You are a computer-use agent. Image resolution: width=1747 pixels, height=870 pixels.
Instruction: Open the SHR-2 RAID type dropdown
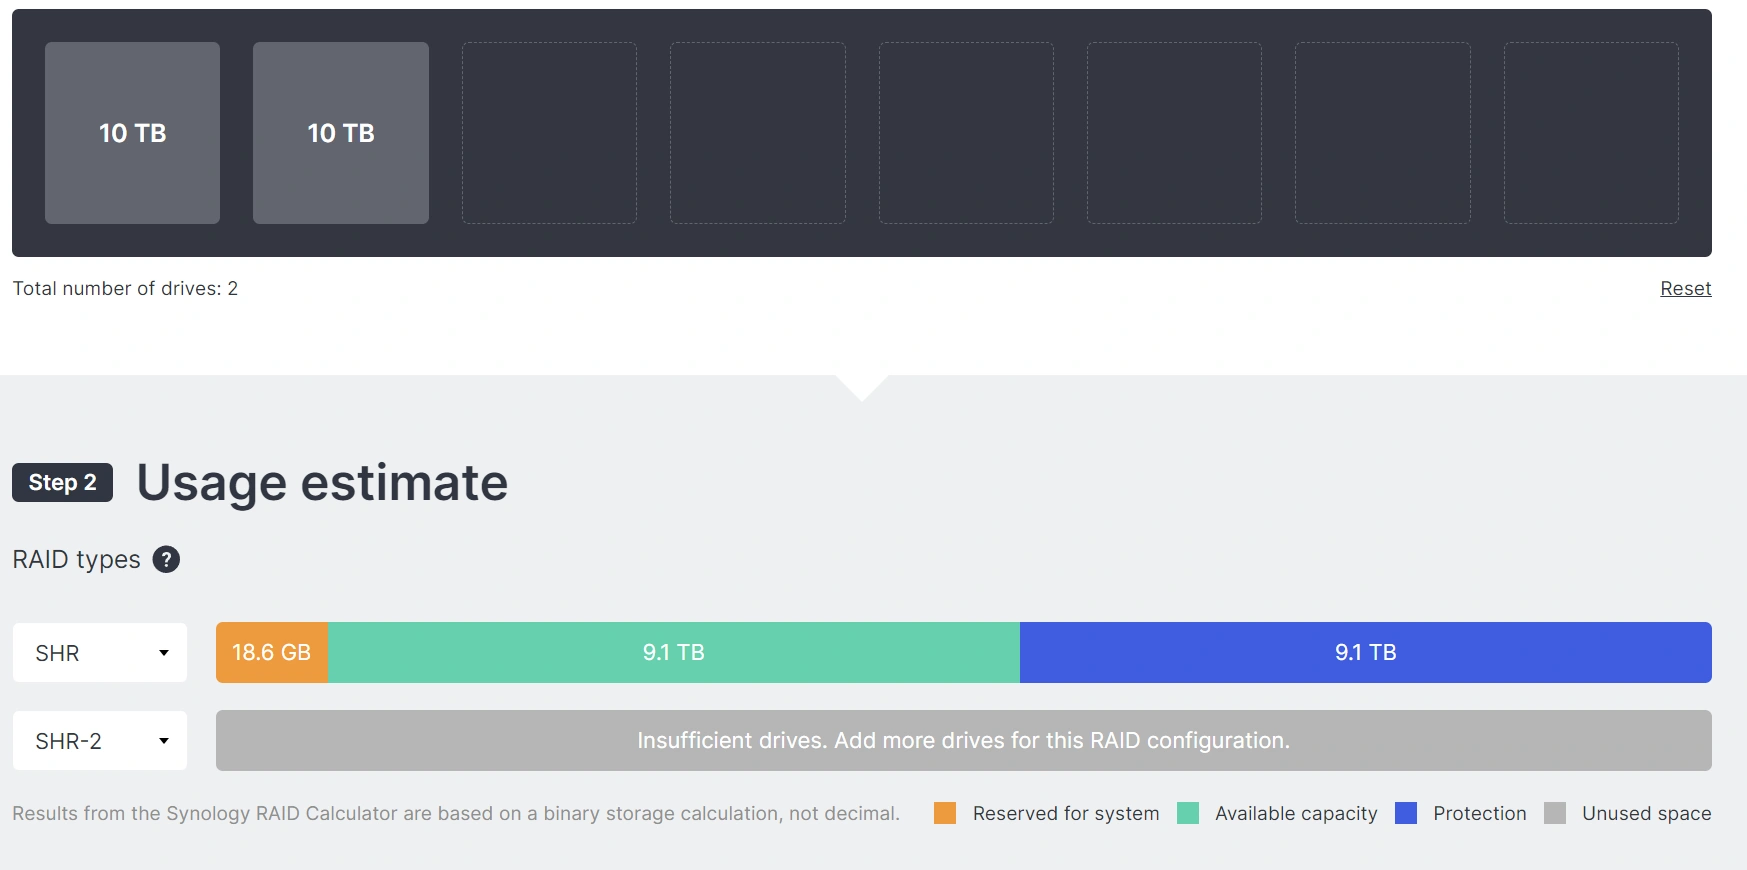[100, 741]
